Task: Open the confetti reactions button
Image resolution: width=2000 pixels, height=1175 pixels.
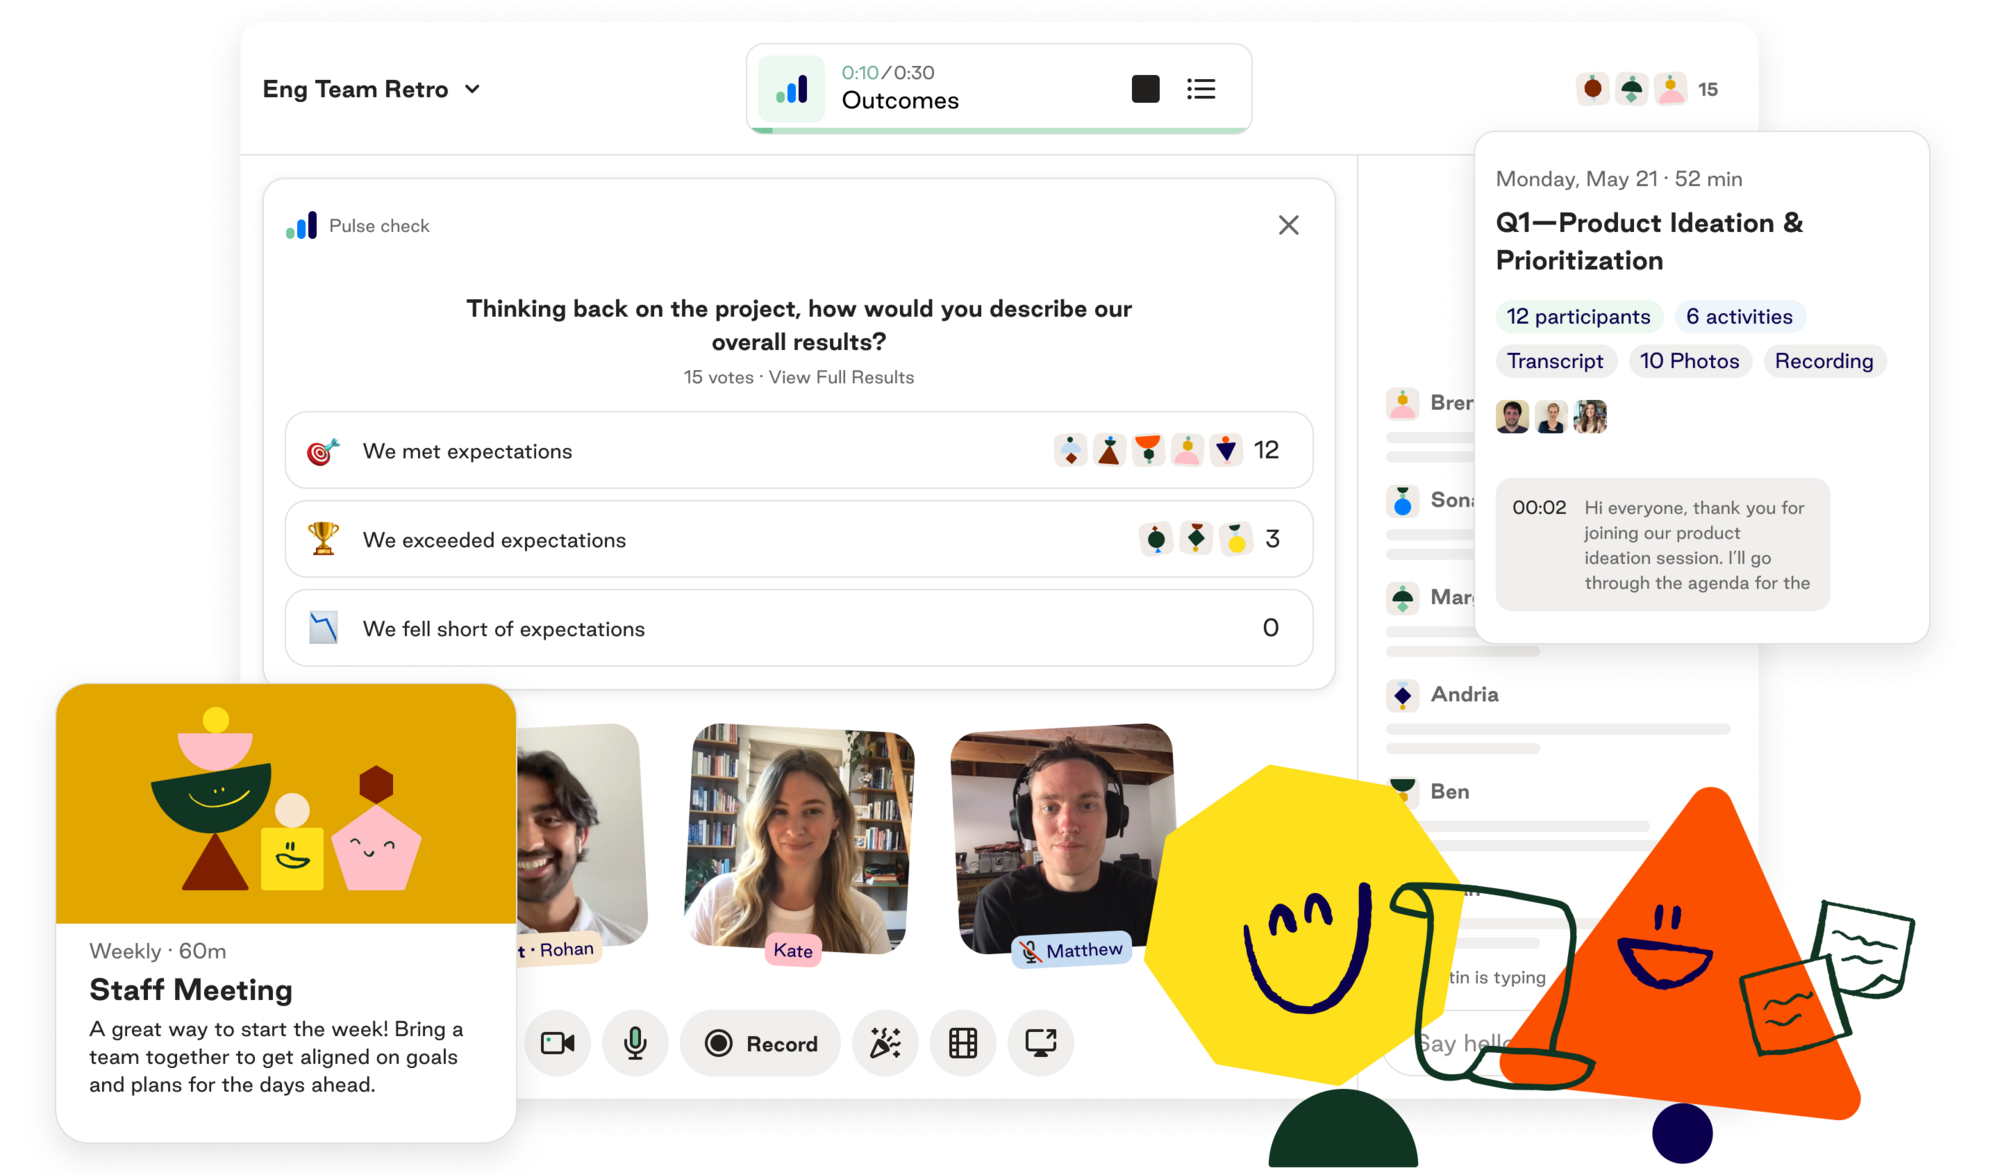Action: pos(885,1044)
